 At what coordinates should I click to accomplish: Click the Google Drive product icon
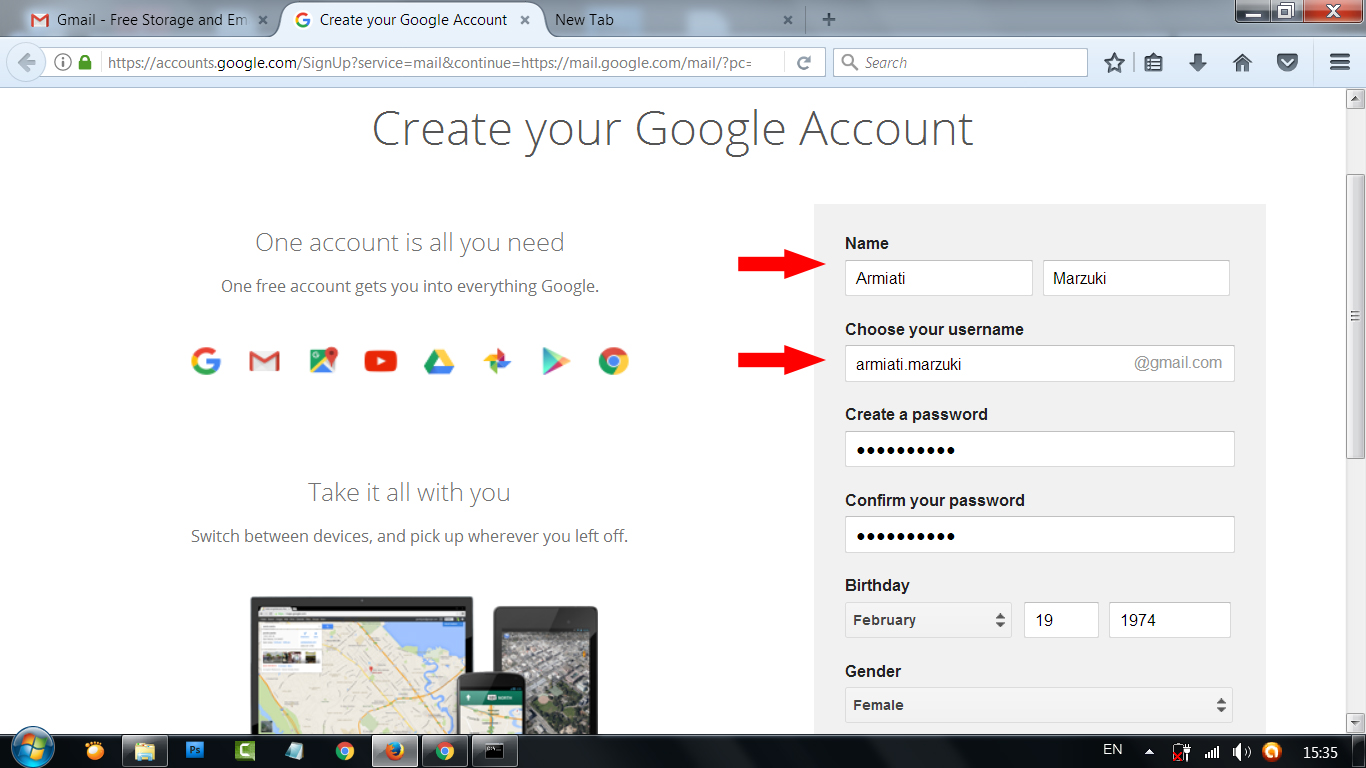[439, 361]
